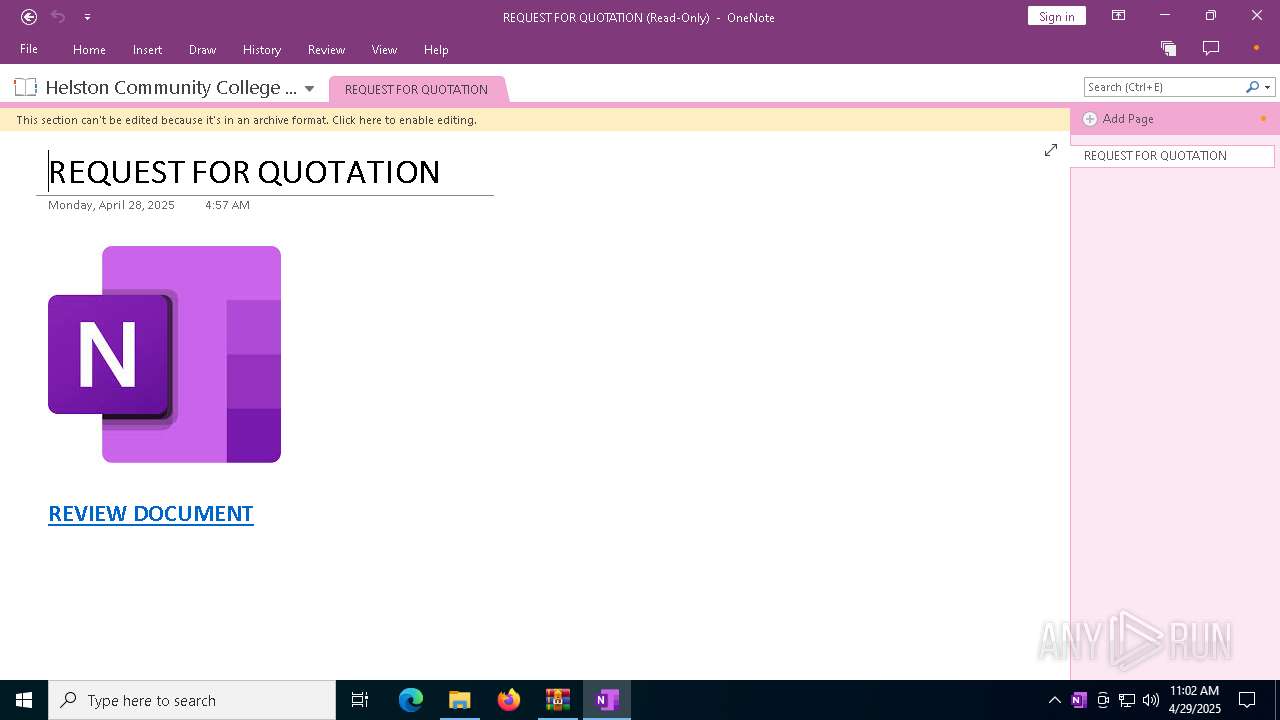Open the Ribbon Display Options icon
The image size is (1280, 720).
1119,16
